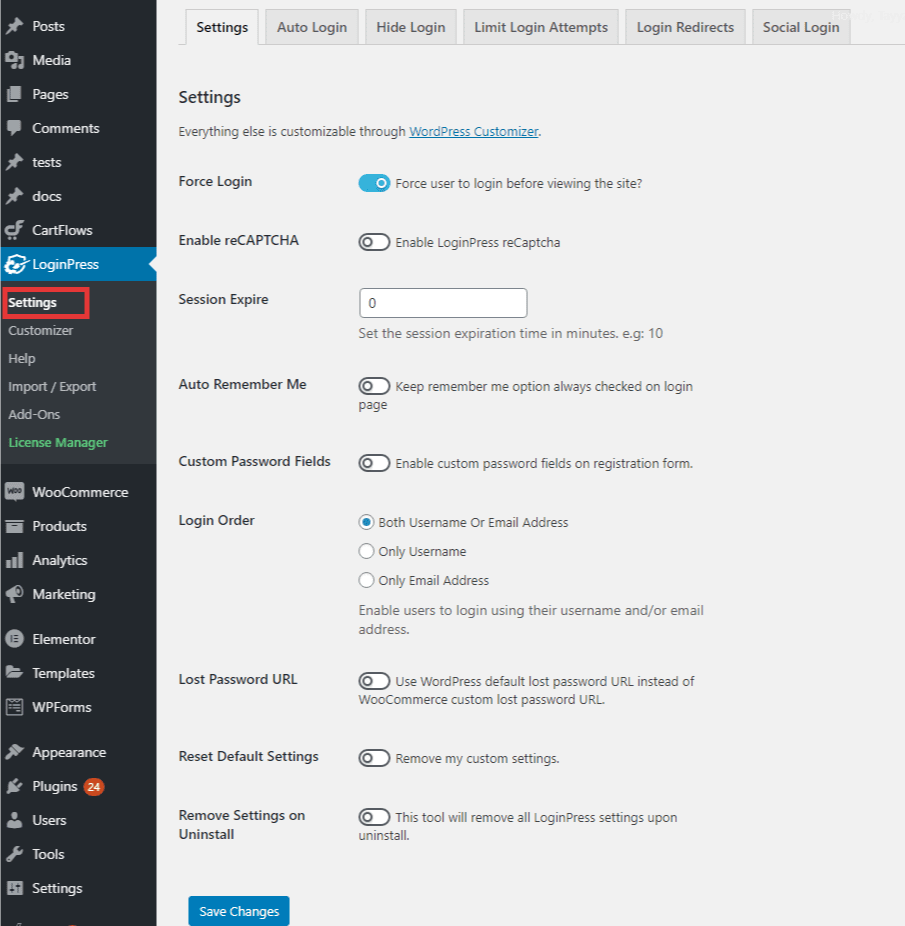Turn on Auto Remember Me toggle
905x926 pixels.
point(374,386)
